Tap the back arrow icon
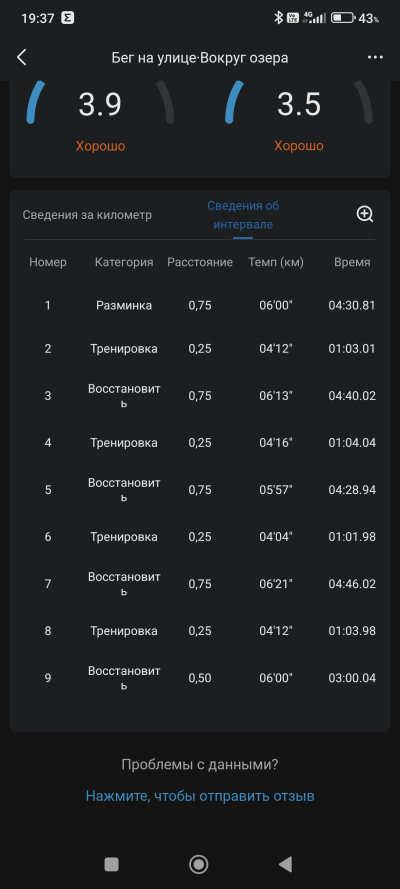Screen dimensions: 400x889 click(22, 57)
